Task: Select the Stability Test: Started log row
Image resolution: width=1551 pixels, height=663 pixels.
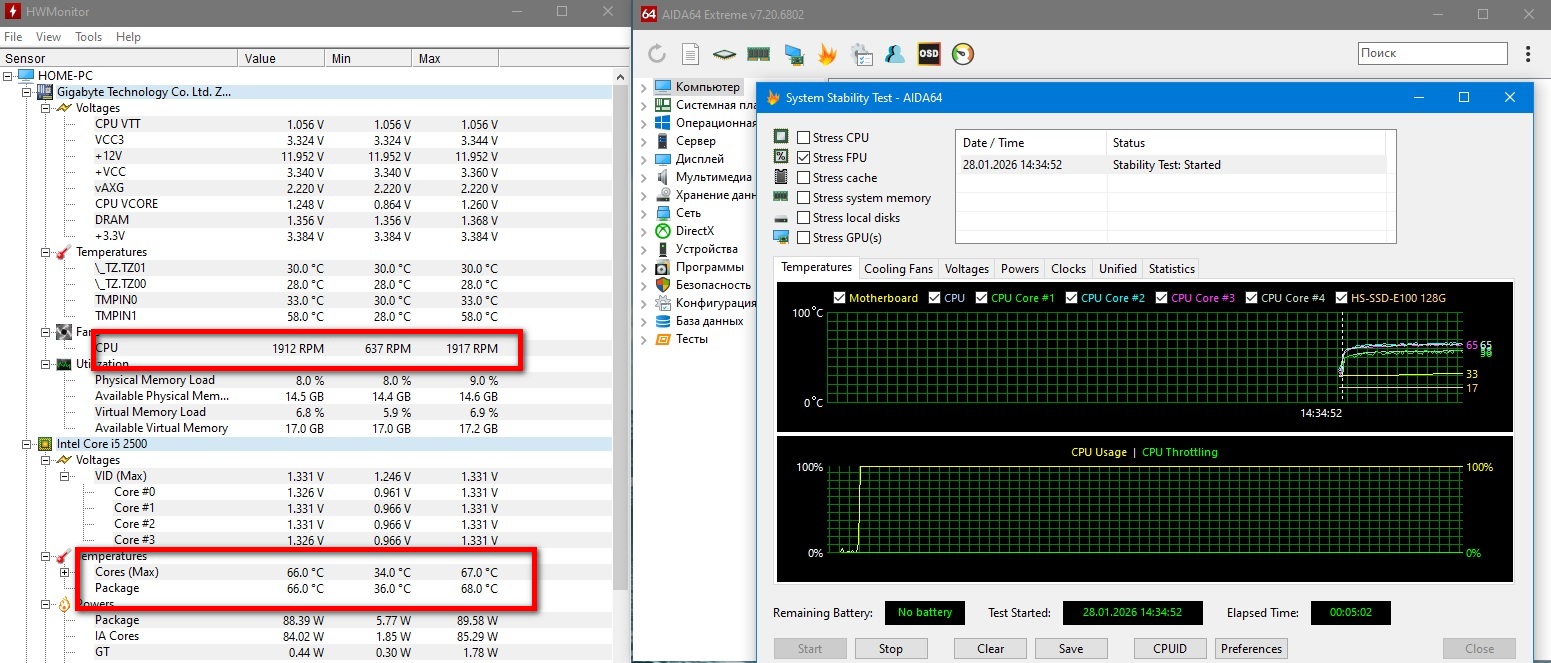Action: point(1171,165)
